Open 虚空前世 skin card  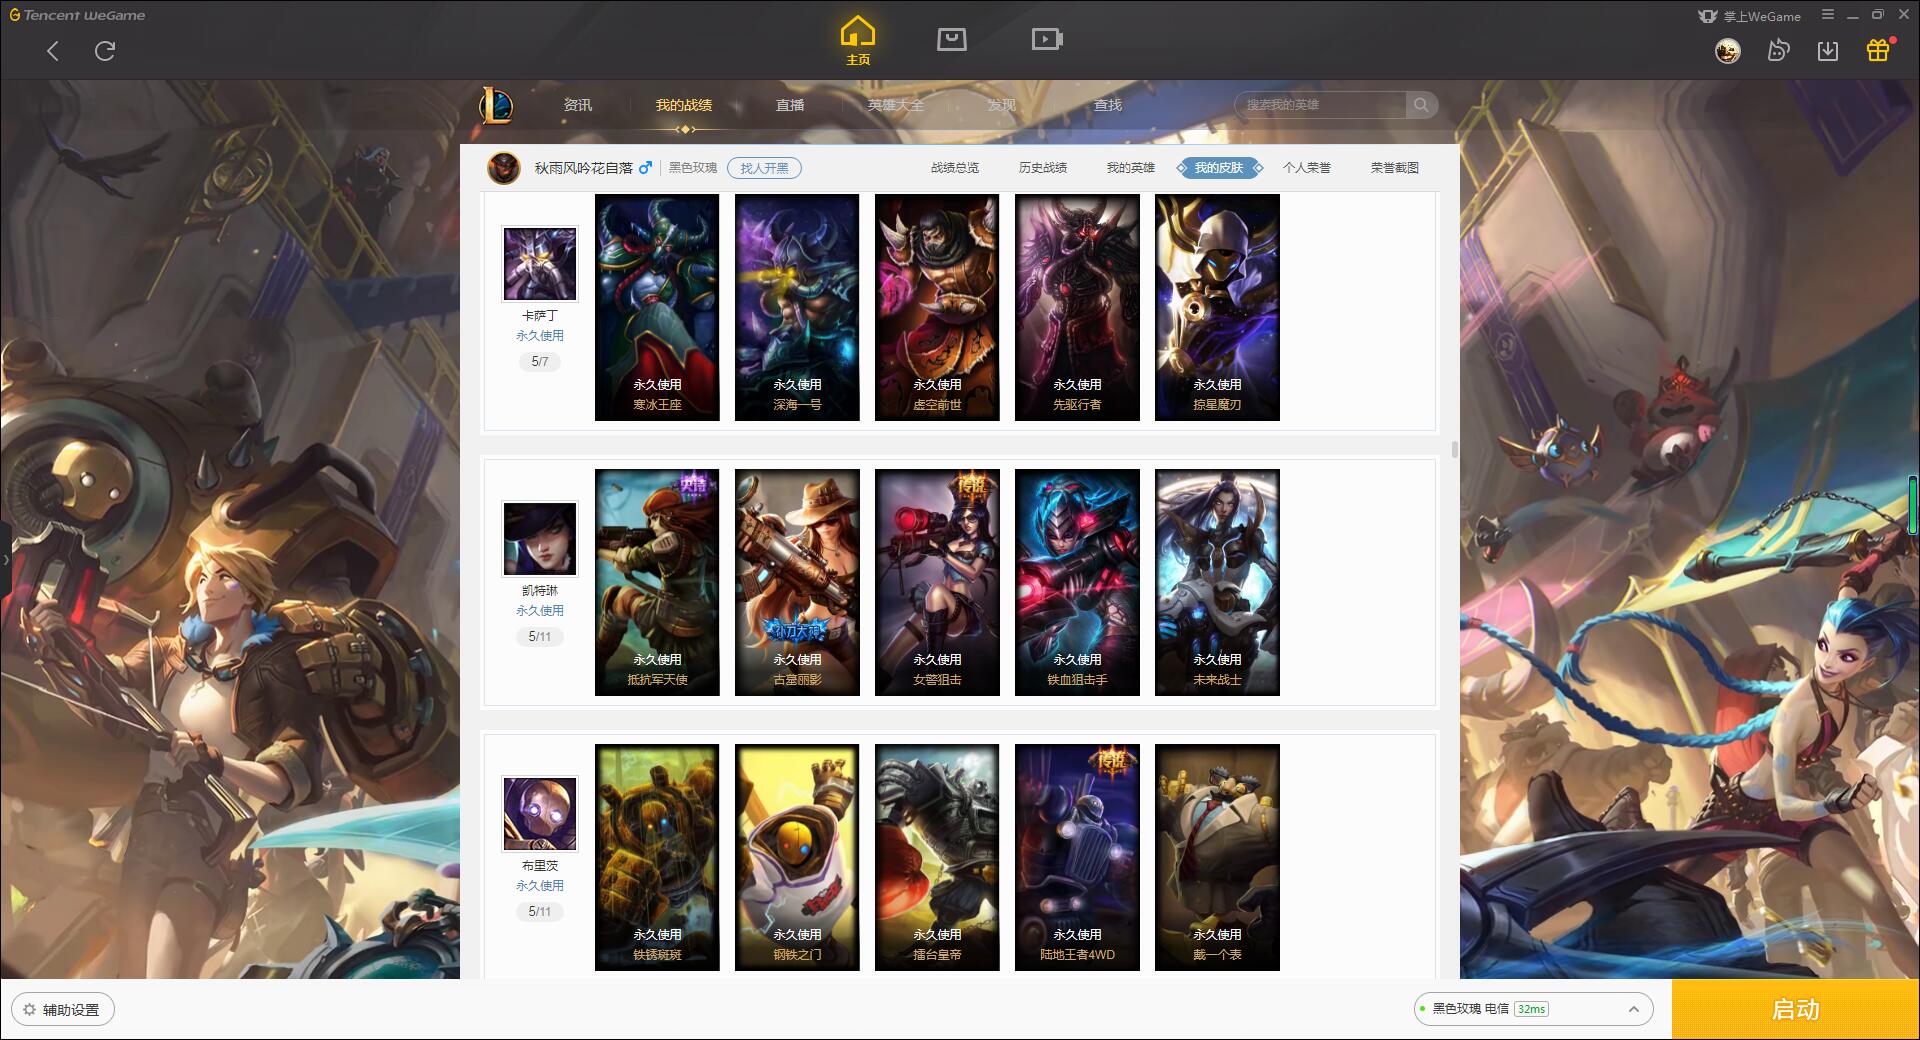(x=937, y=307)
